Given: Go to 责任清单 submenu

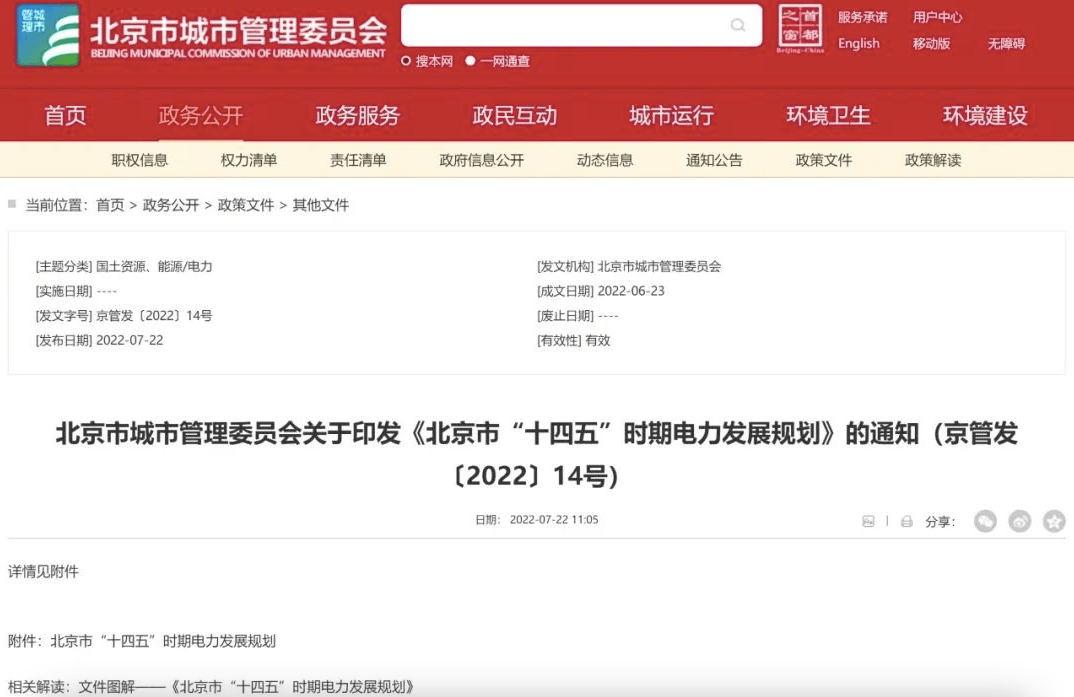Looking at the screenshot, I should (x=358, y=160).
